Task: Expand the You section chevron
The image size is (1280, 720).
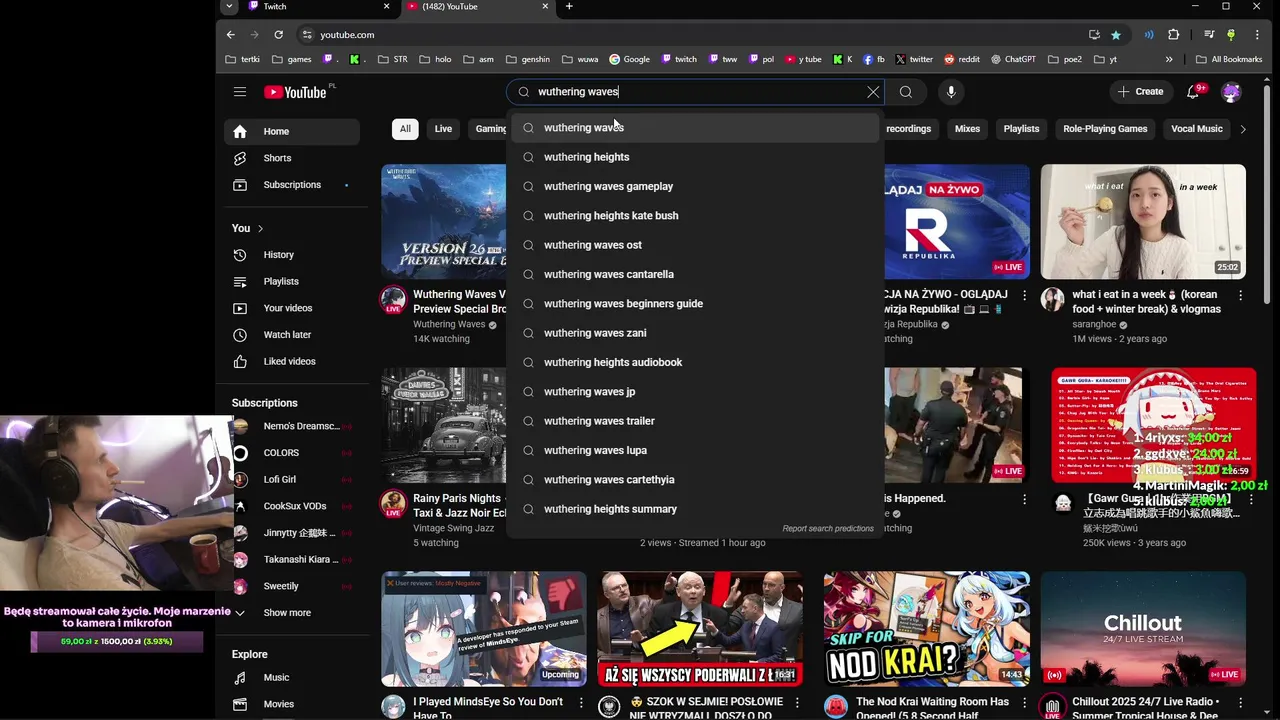Action: pos(260,229)
